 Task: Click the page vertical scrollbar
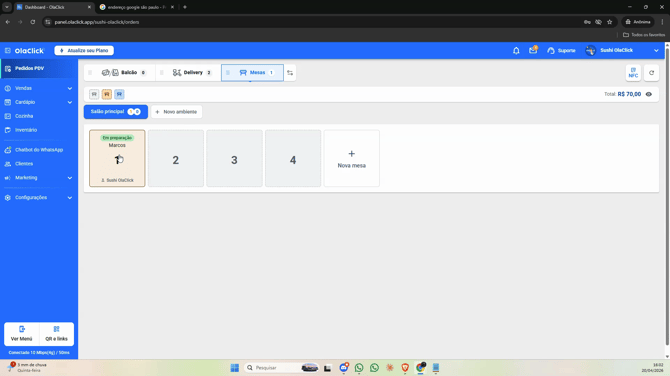[x=667, y=197]
